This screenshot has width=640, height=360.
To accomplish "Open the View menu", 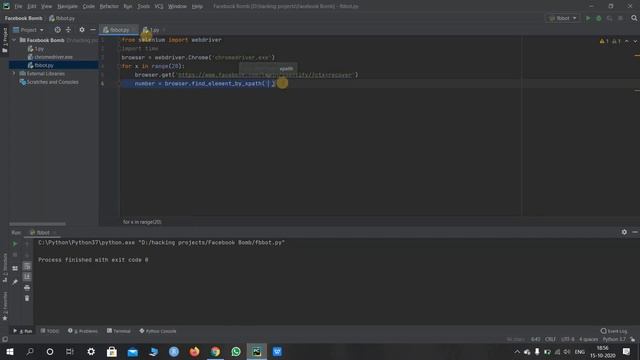I will (47, 6).
